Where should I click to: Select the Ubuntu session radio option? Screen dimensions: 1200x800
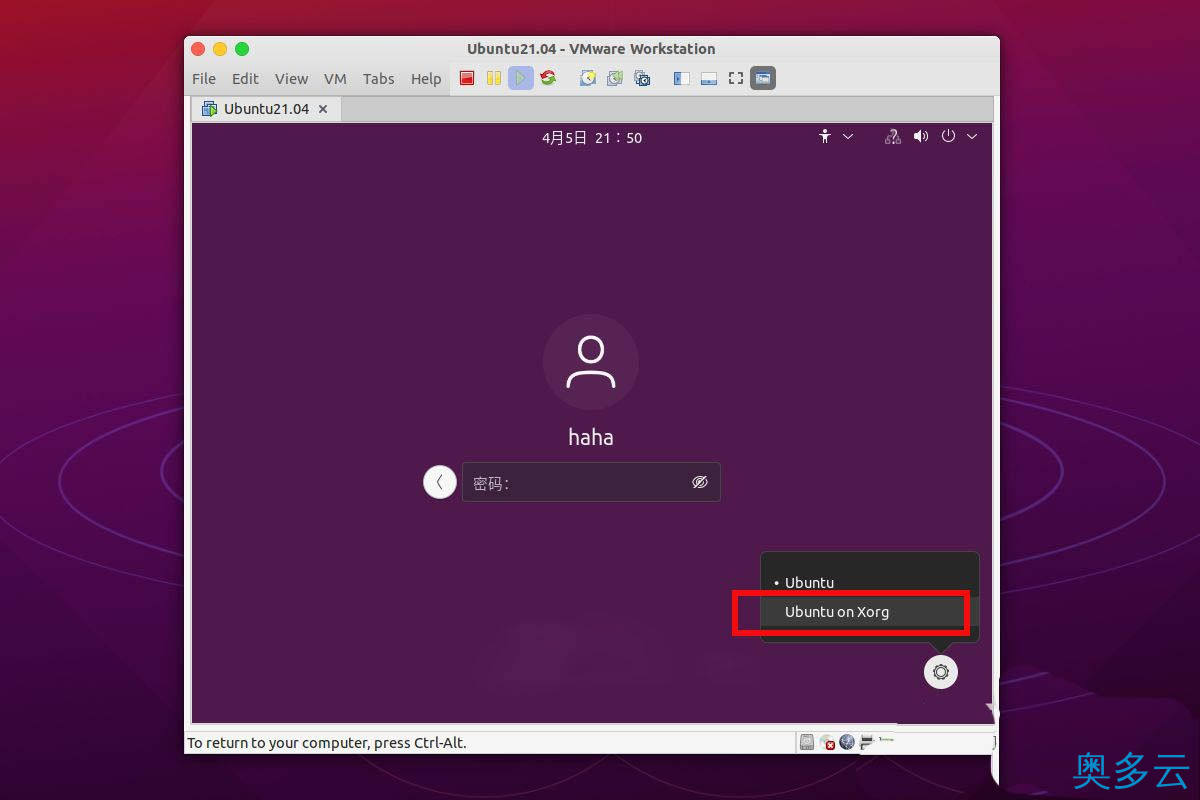pyautogui.click(x=809, y=582)
